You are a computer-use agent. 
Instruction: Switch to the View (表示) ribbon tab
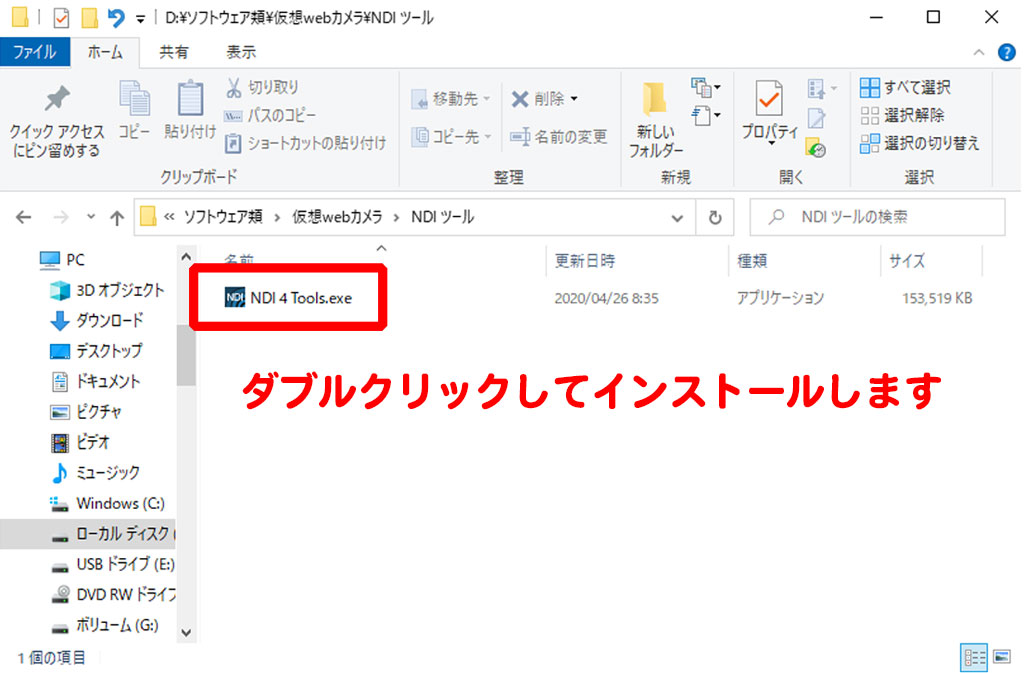tap(240, 52)
